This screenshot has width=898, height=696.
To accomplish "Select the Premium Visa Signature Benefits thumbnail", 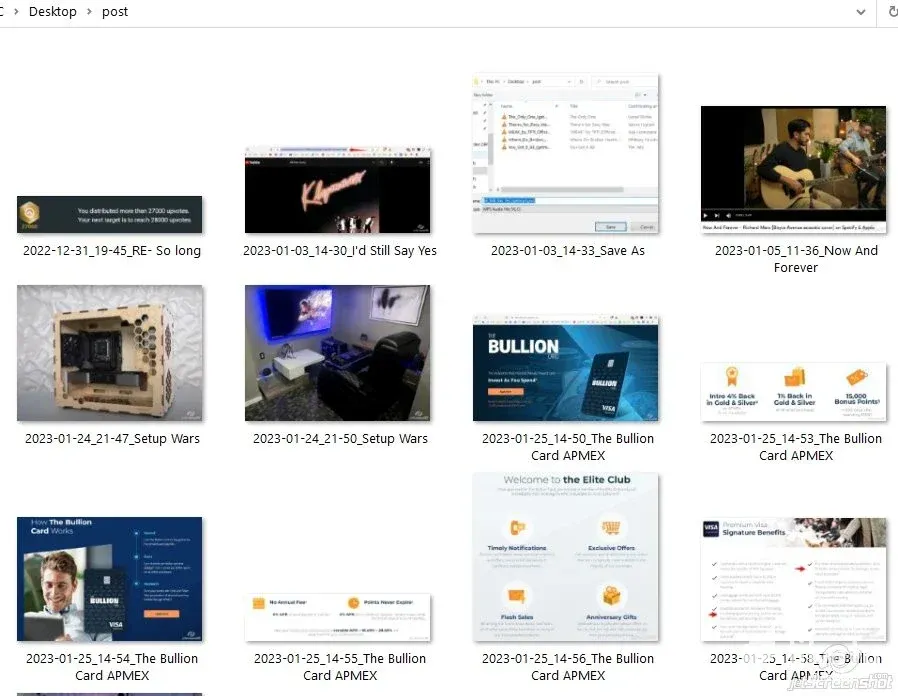I will [x=793, y=580].
